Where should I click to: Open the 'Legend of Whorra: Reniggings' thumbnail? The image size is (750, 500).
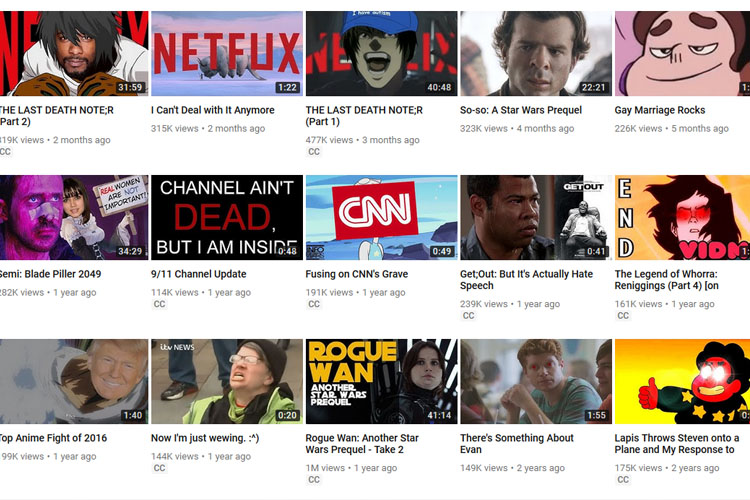pos(682,218)
